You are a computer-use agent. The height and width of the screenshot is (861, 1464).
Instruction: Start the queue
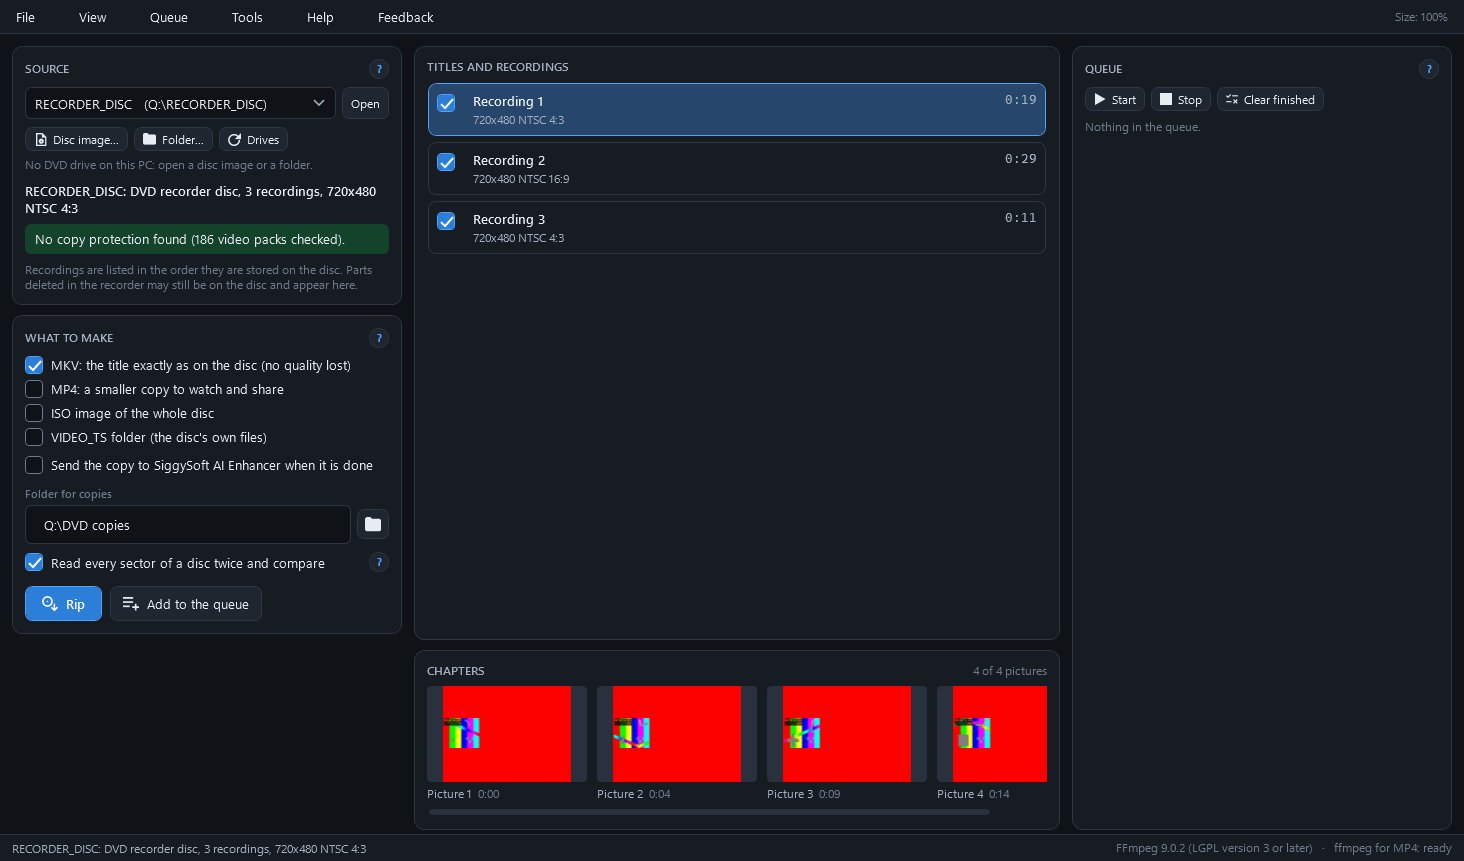1114,100
